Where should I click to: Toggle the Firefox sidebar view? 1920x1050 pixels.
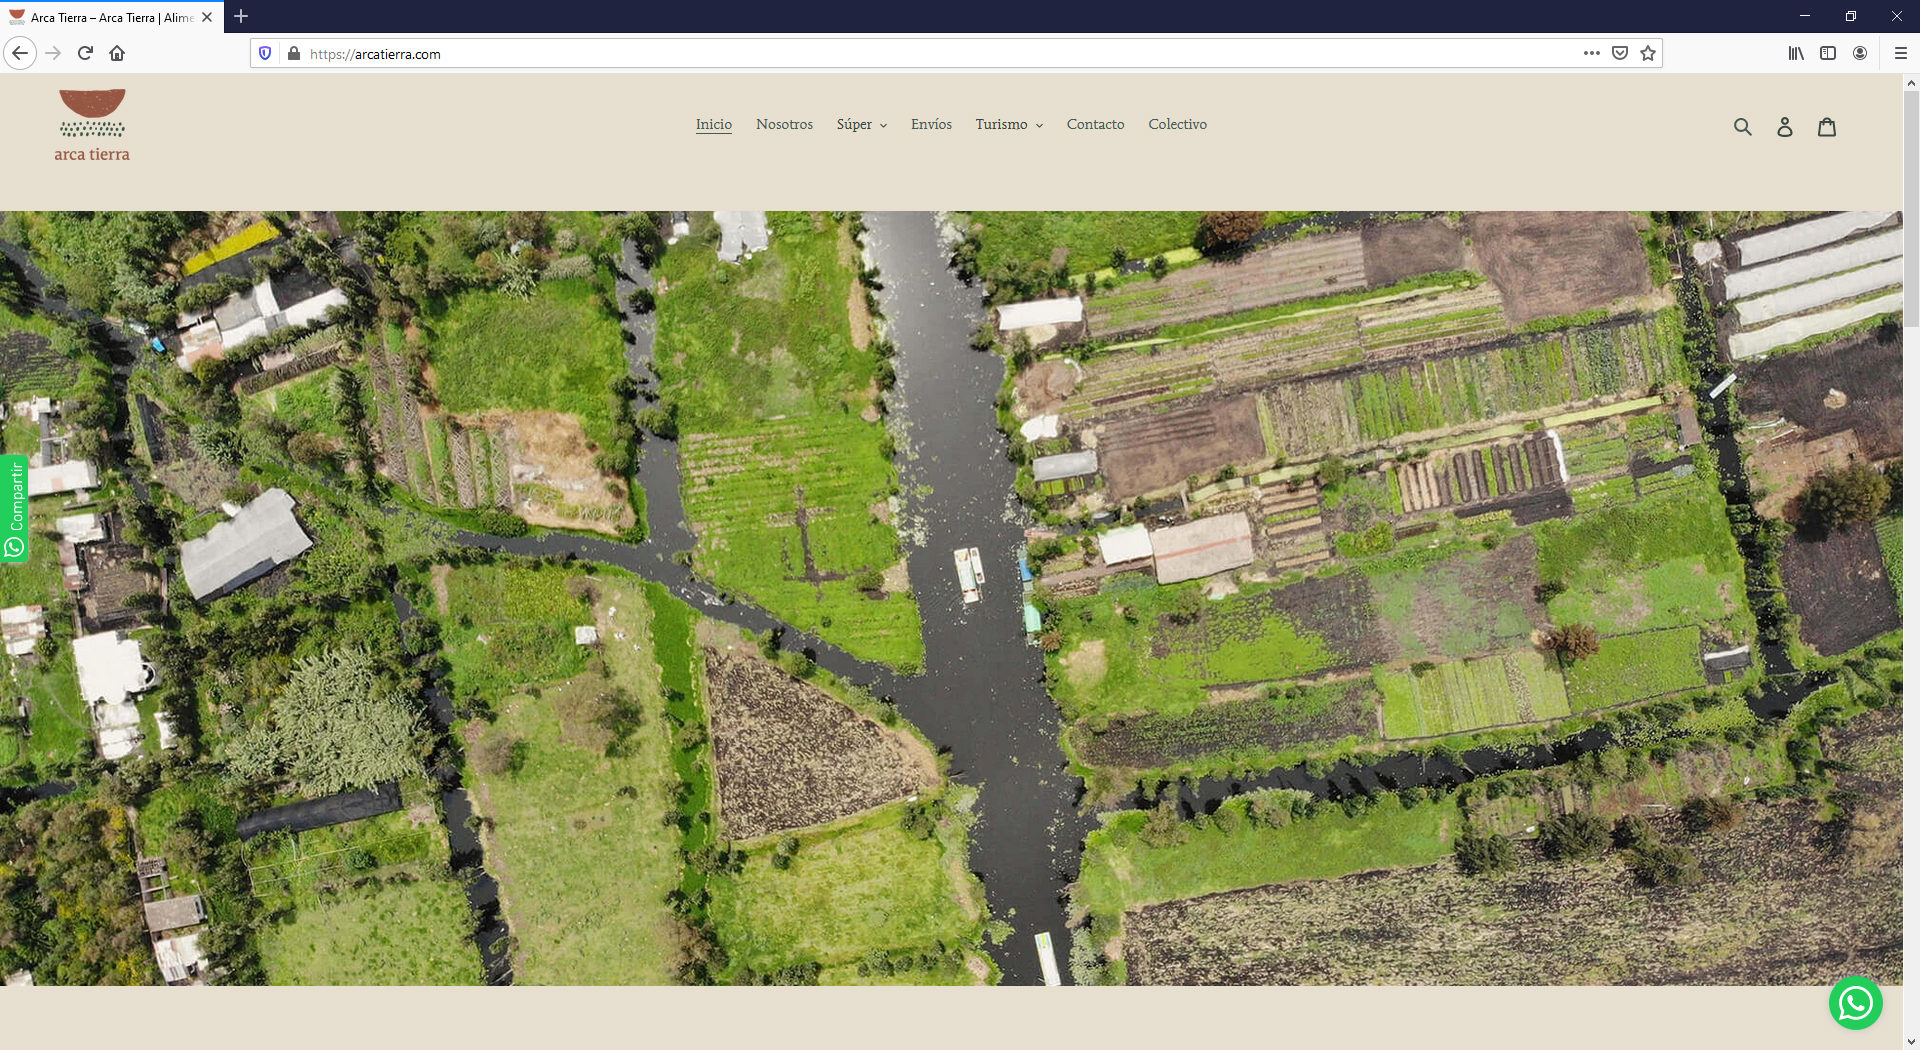coord(1828,54)
